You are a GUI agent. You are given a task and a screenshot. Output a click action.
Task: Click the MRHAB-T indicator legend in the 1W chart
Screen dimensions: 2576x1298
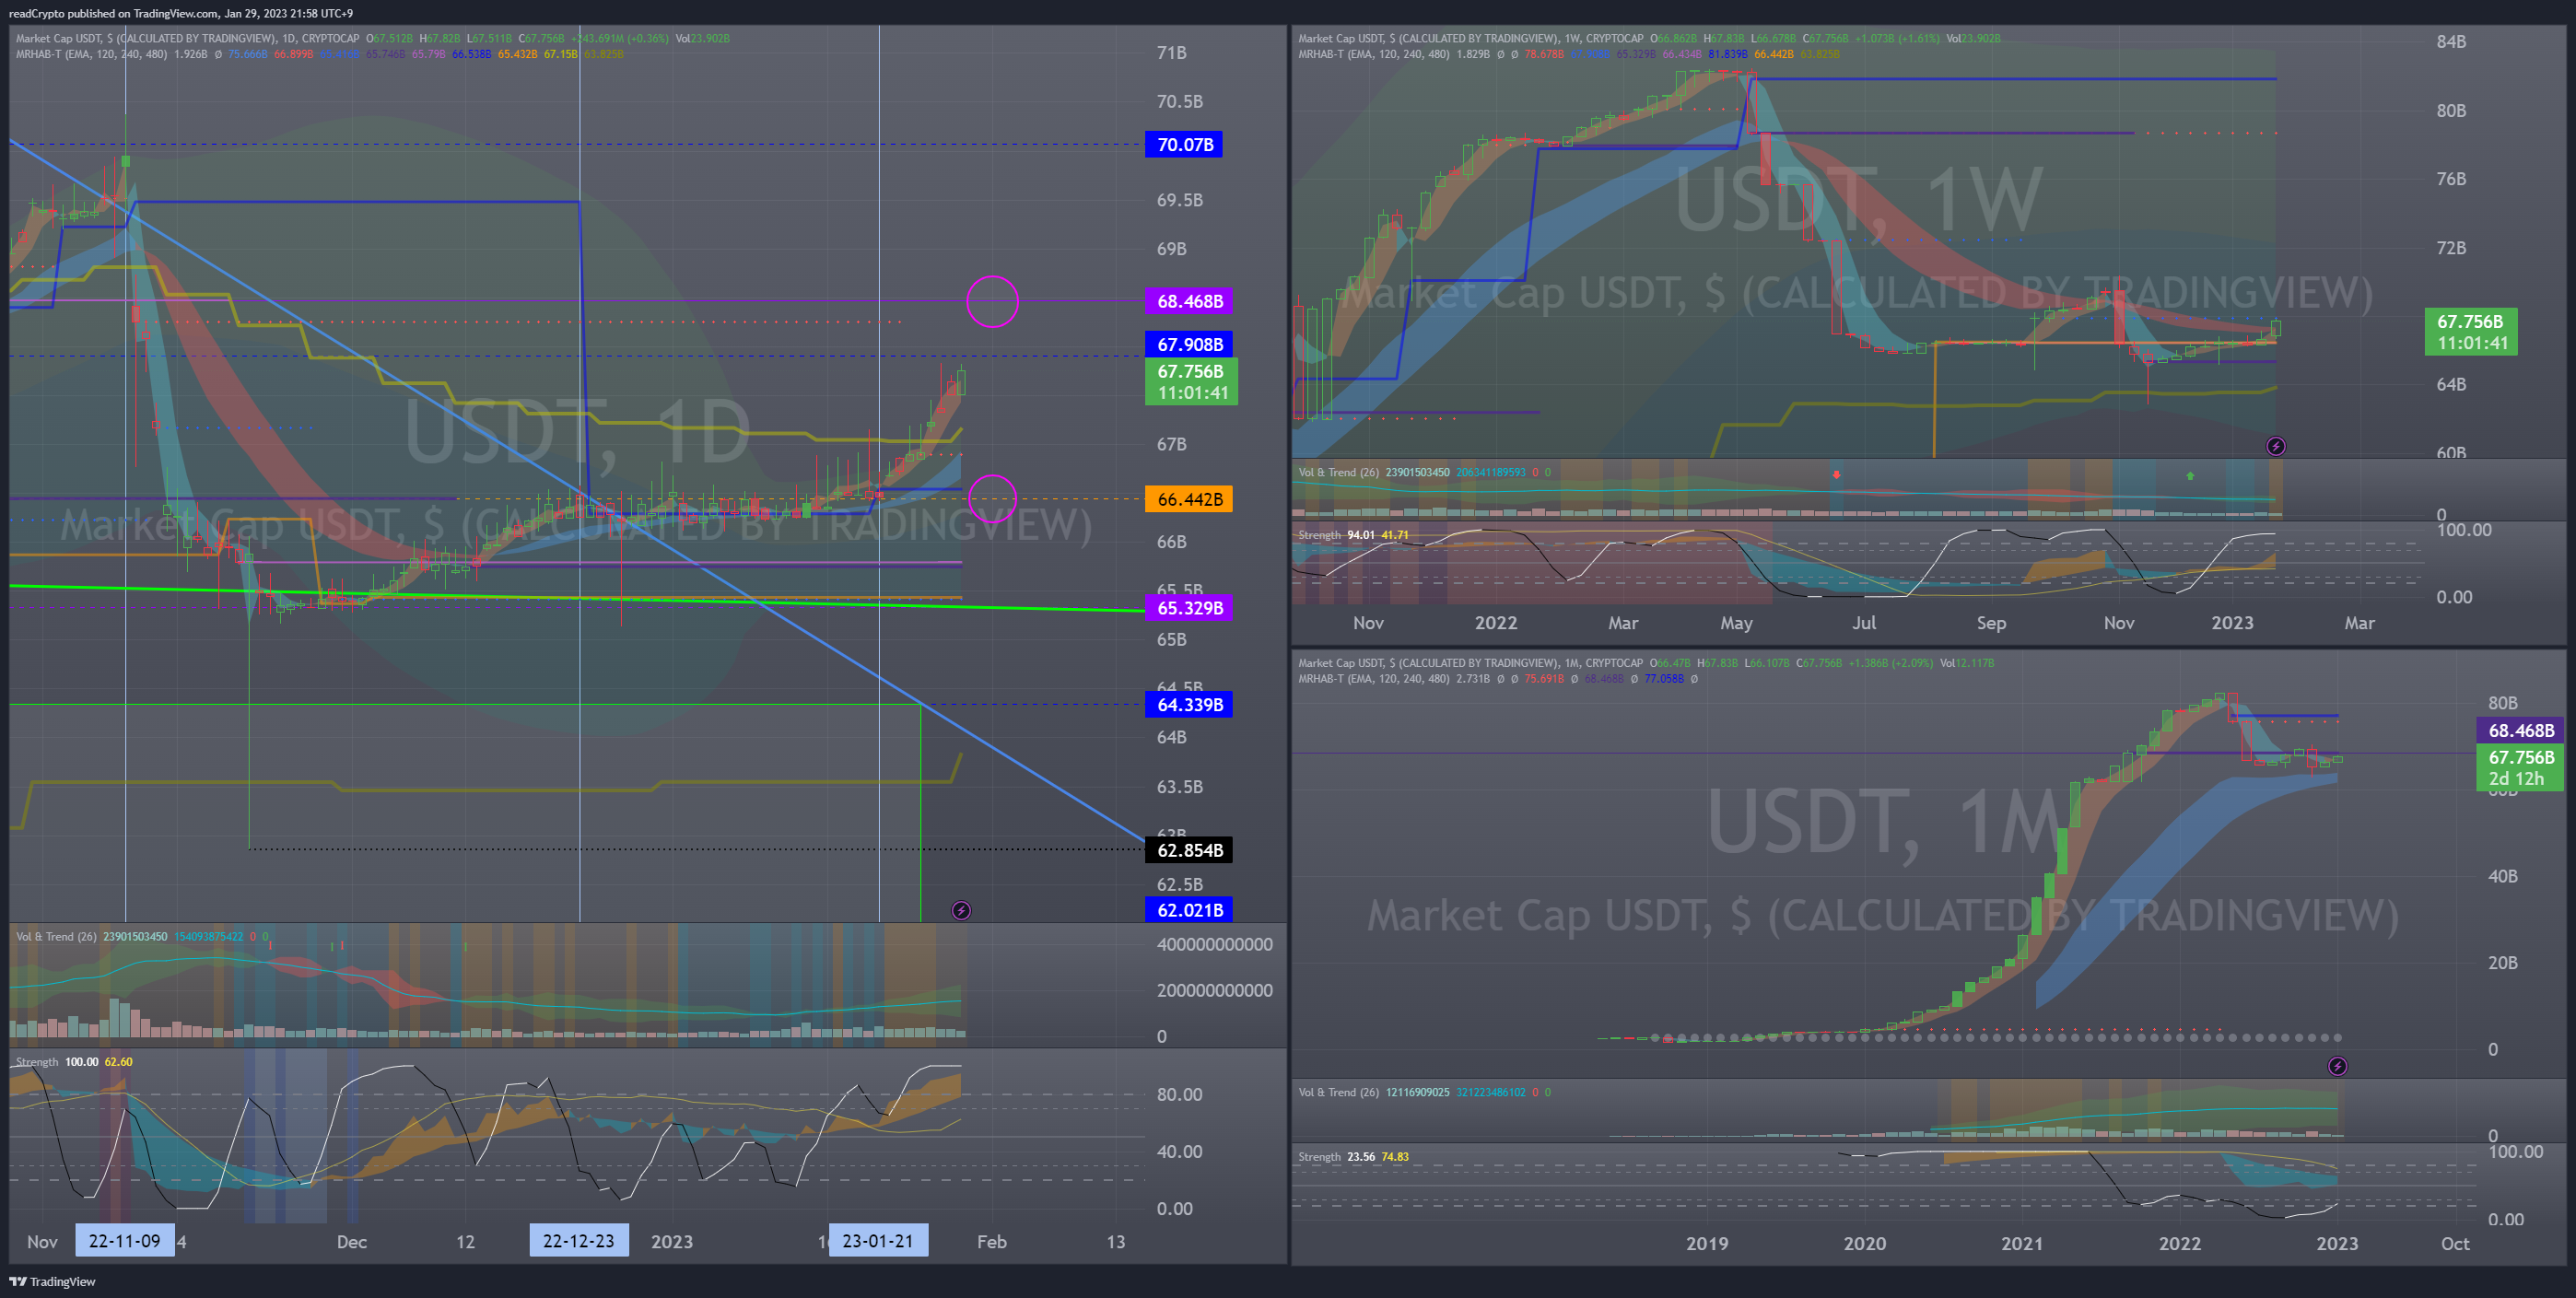pyautogui.click(x=1374, y=54)
